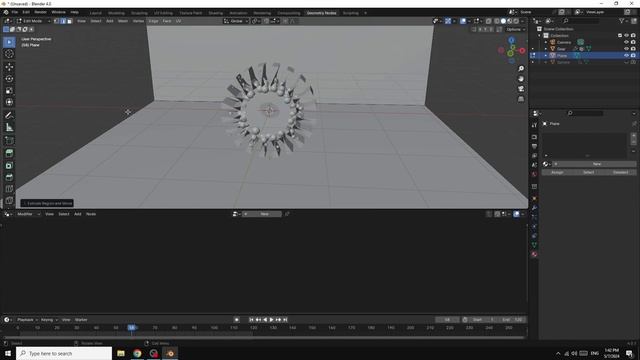
Task: Select the Transform tool
Action: [x=9, y=102]
